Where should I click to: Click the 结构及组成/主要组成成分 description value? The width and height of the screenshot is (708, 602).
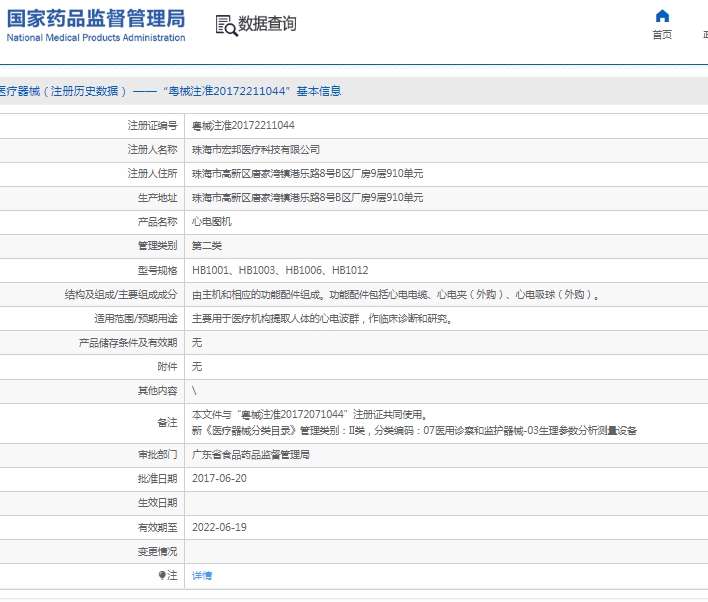(396, 294)
